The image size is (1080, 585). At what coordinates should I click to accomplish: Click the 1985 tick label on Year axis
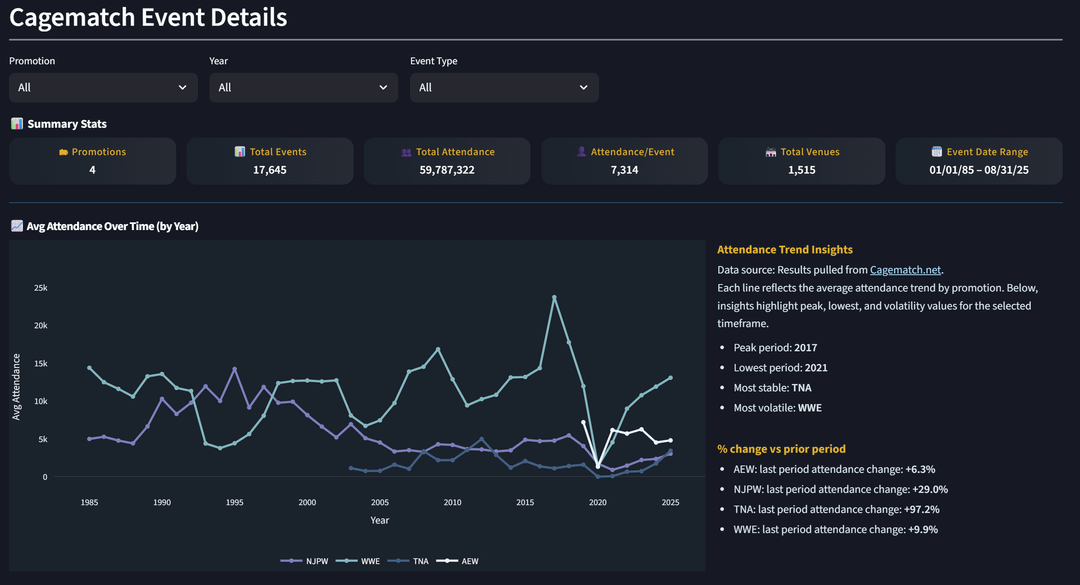click(x=89, y=502)
